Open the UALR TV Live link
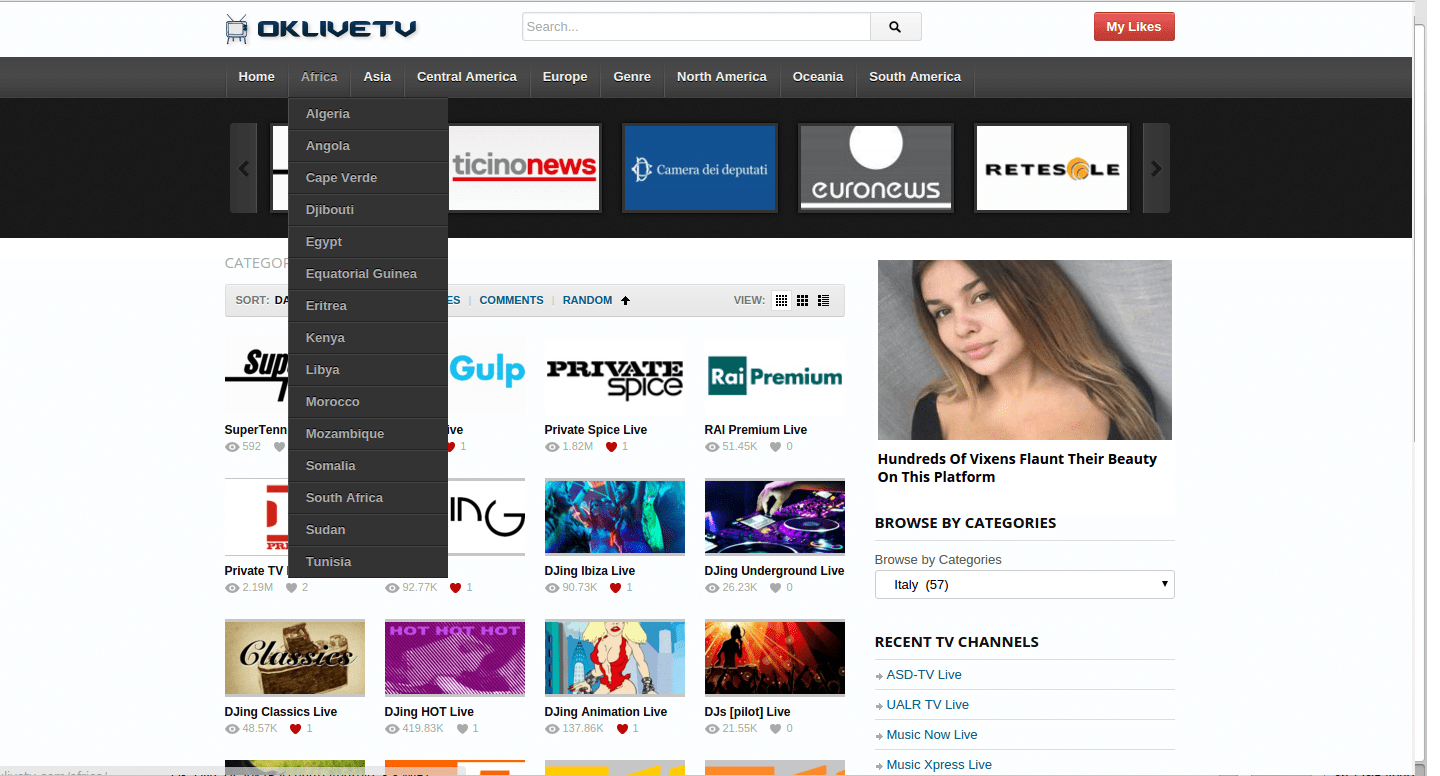The height and width of the screenshot is (776, 1440). pyautogui.click(x=927, y=705)
